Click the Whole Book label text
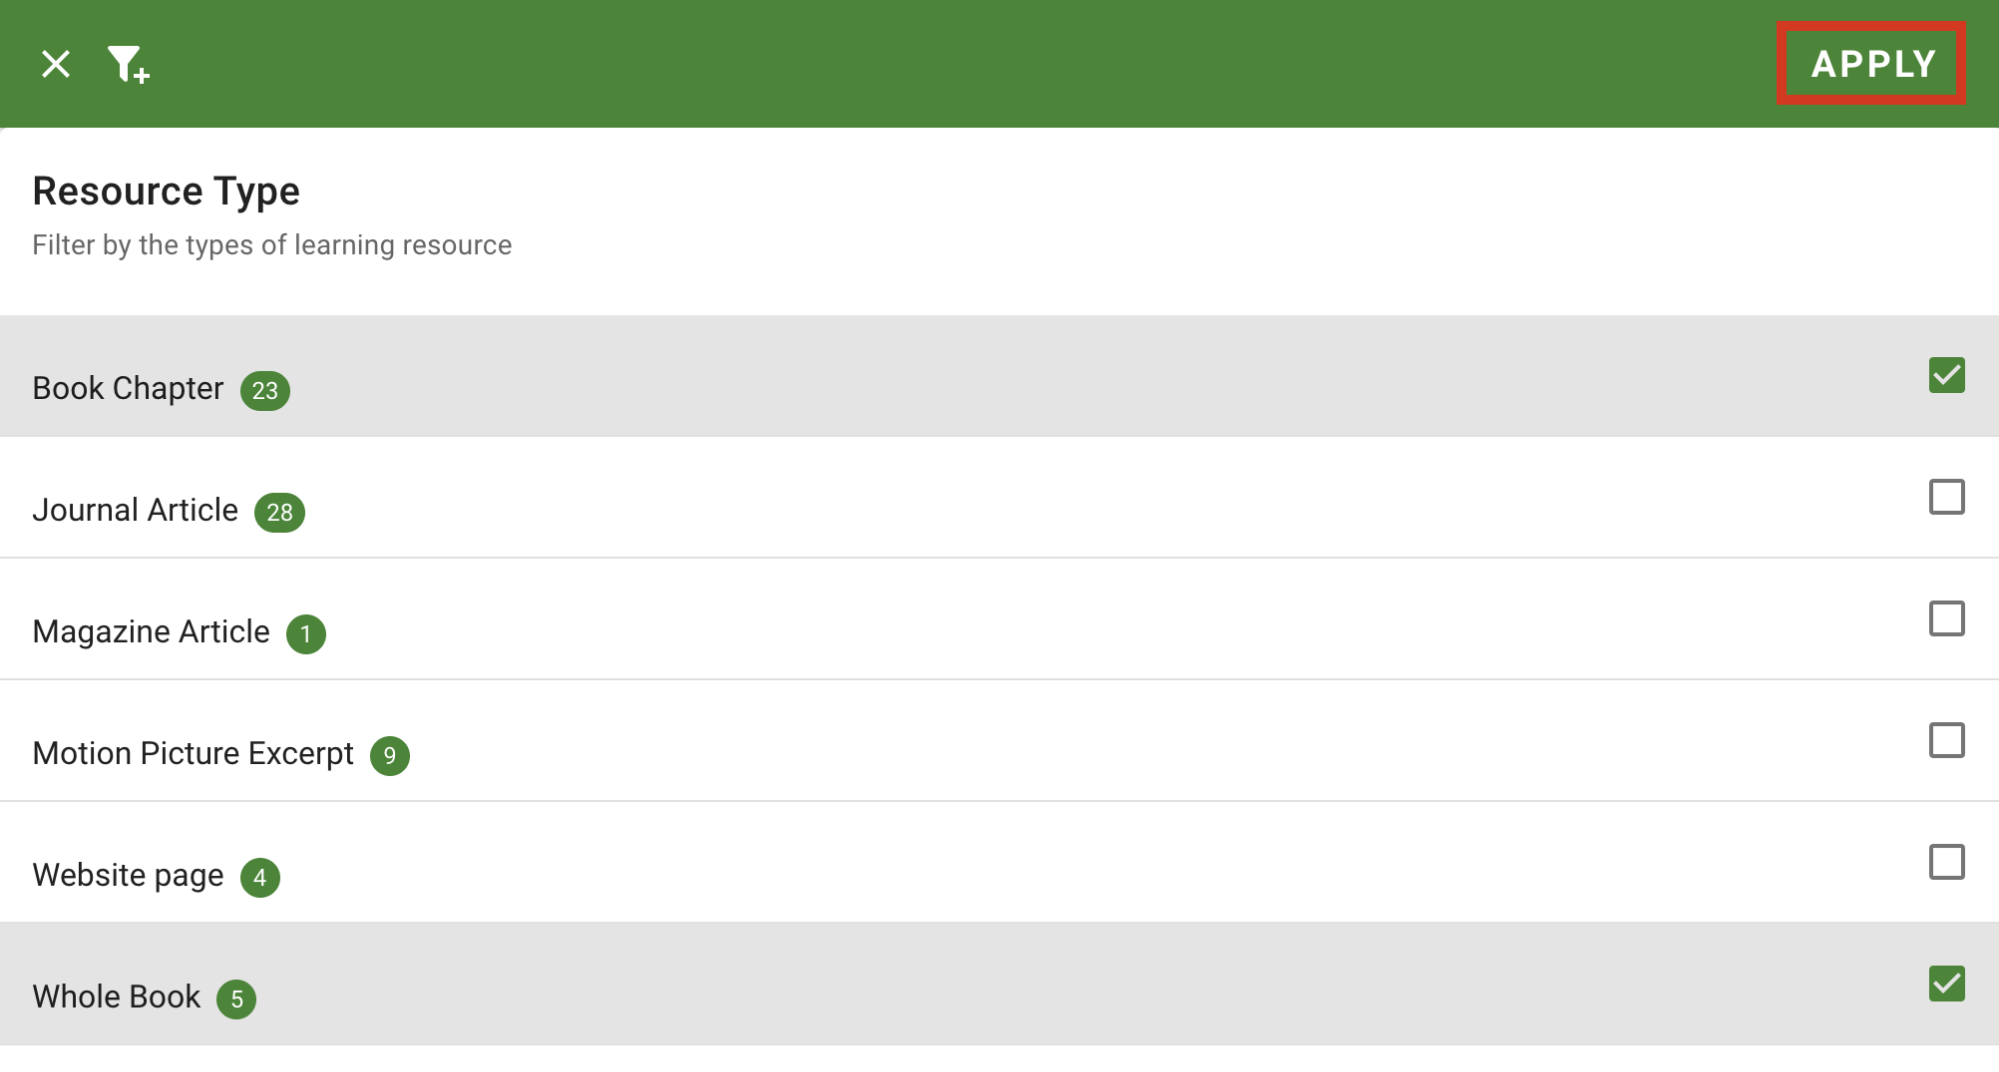The image size is (1999, 1072). tap(117, 997)
